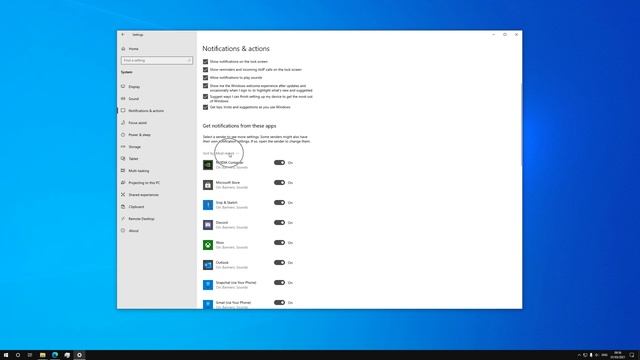Click the Sound icon in the sidebar

point(123,98)
